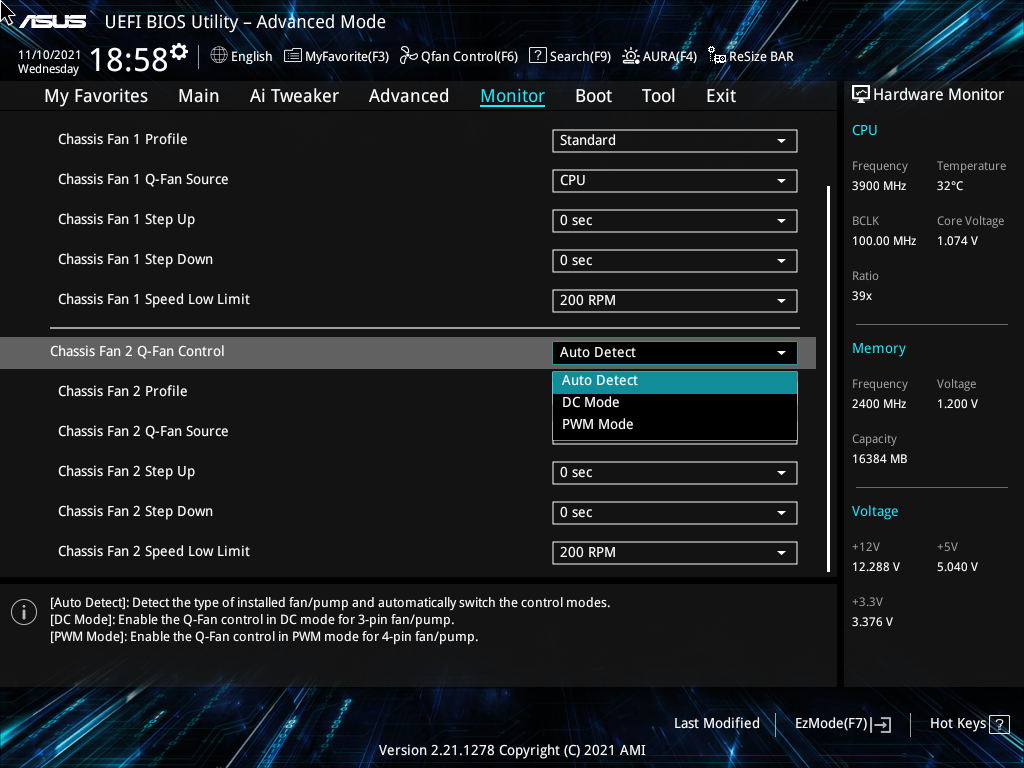Image resolution: width=1024 pixels, height=768 pixels.
Task: Click Chassis Fan 1 Step Down label
Action: click(x=135, y=259)
